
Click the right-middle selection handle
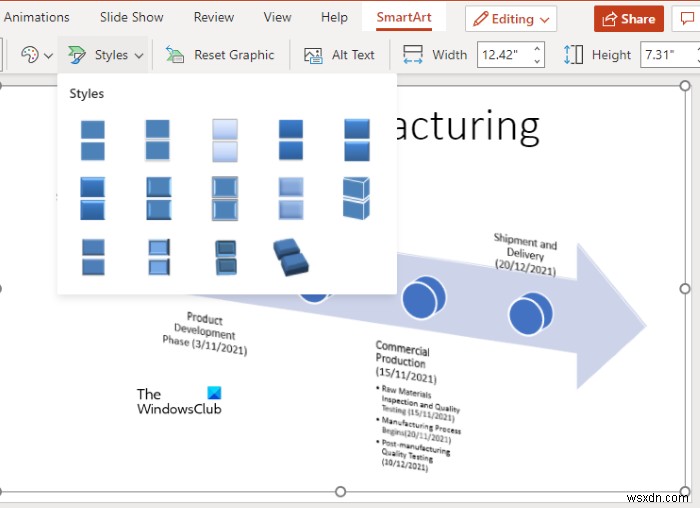coord(685,289)
